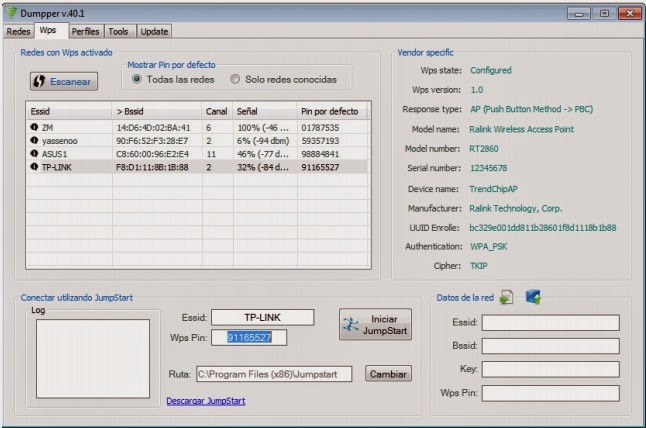Viewport: 646px width, 428px height.
Task: Click the RT2860 model number value
Action: coord(484,149)
